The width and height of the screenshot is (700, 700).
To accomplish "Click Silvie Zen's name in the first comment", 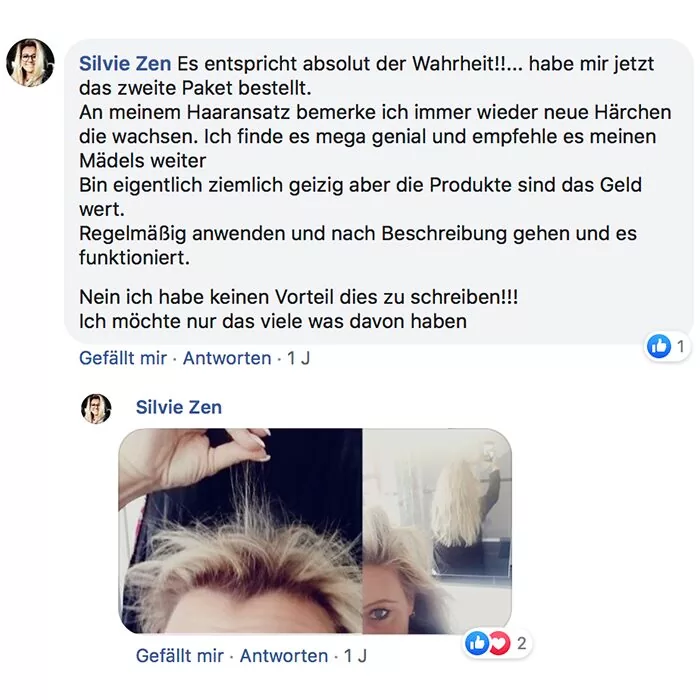I will (125, 63).
